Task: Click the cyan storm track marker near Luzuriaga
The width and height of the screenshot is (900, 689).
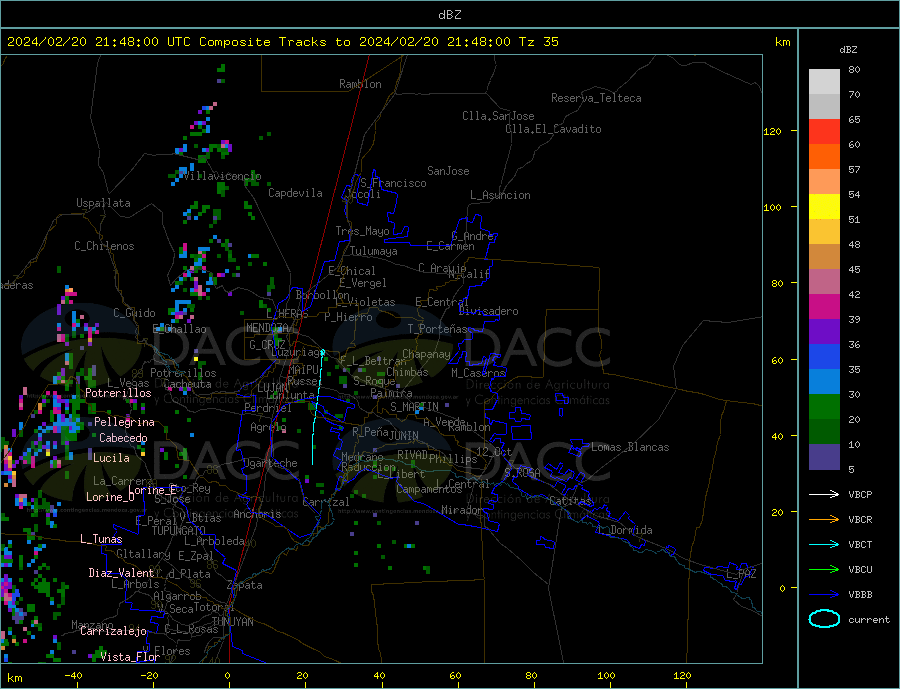Action: 323,352
